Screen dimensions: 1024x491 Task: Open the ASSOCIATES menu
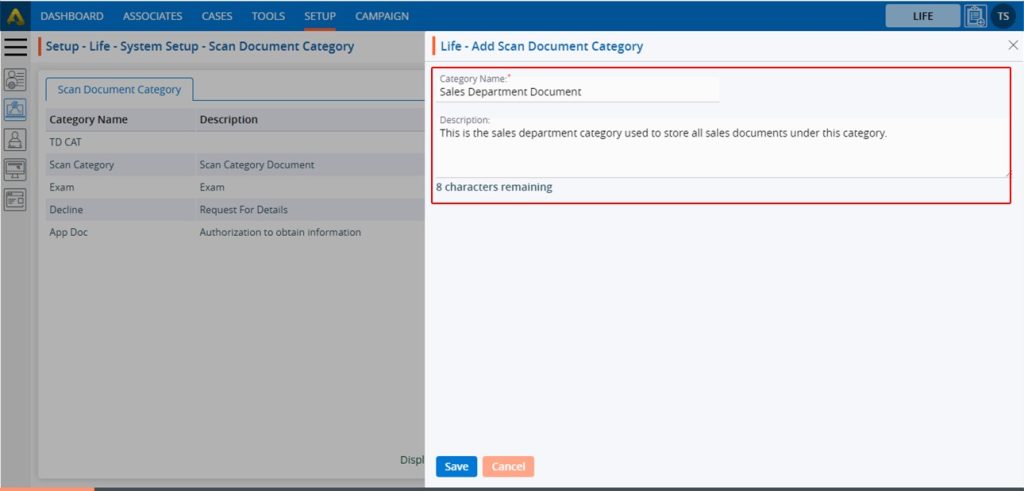point(152,16)
